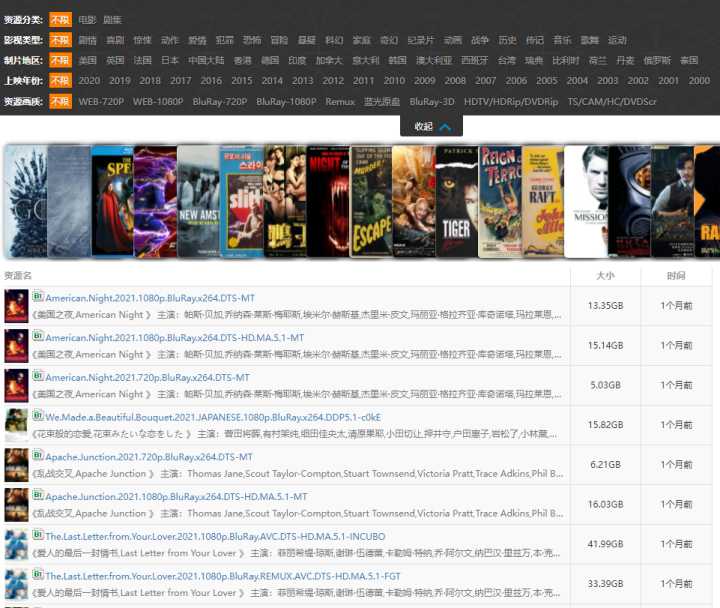720x608 pixels.
Task: Filter quality by TS/CAM/HC/DVDScr
Action: click(612, 101)
